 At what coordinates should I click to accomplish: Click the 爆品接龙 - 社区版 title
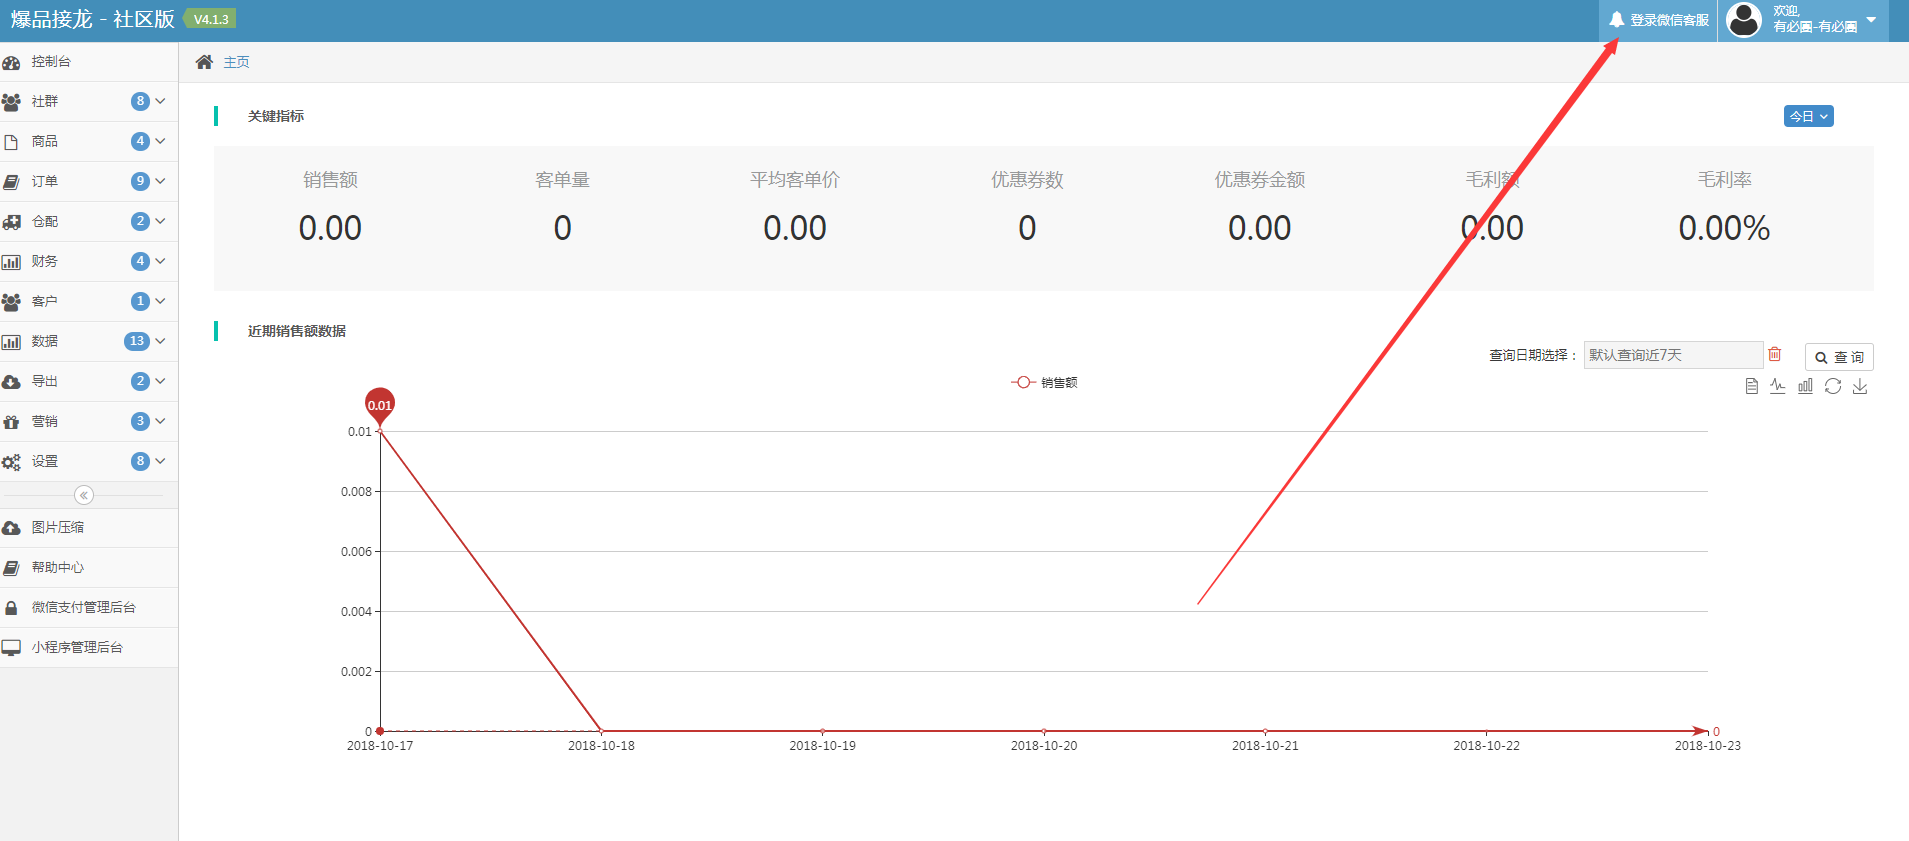click(93, 19)
